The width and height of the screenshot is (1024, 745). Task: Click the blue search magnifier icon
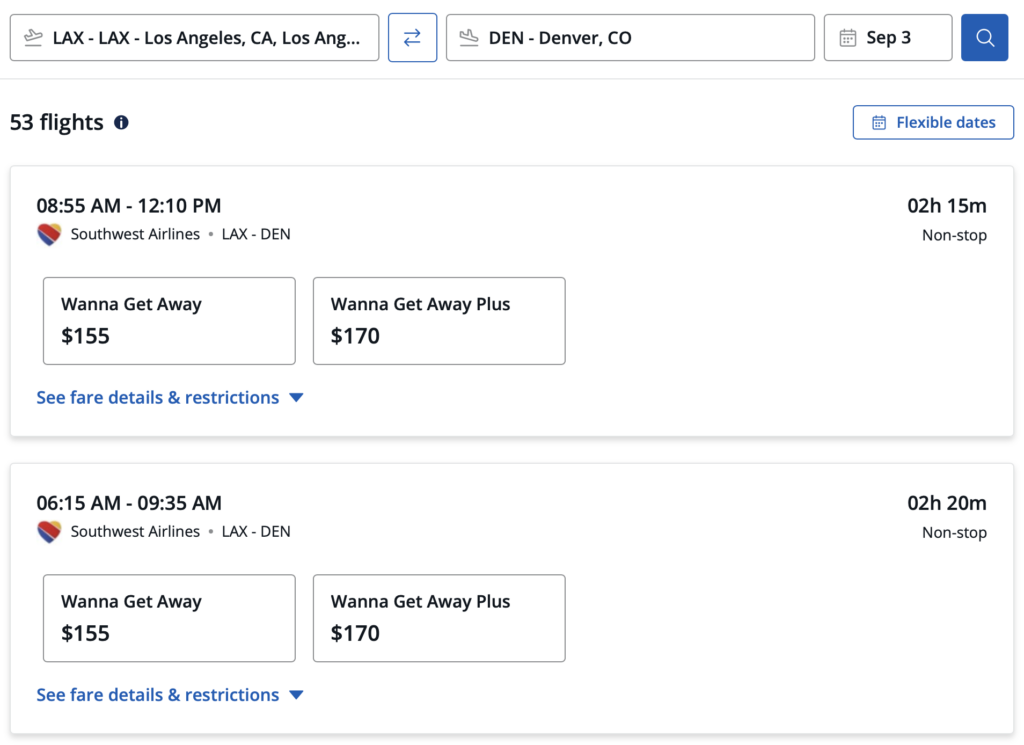pos(984,37)
